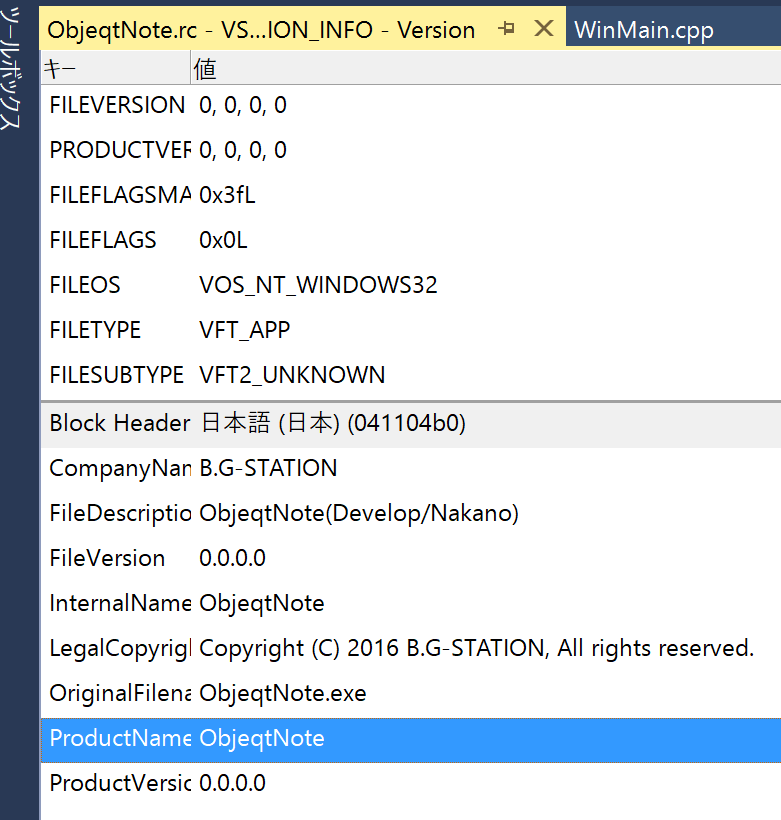Viewport: 781px width, 820px height.
Task: Open the ツールボックス side panel
Action: (x=12, y=69)
